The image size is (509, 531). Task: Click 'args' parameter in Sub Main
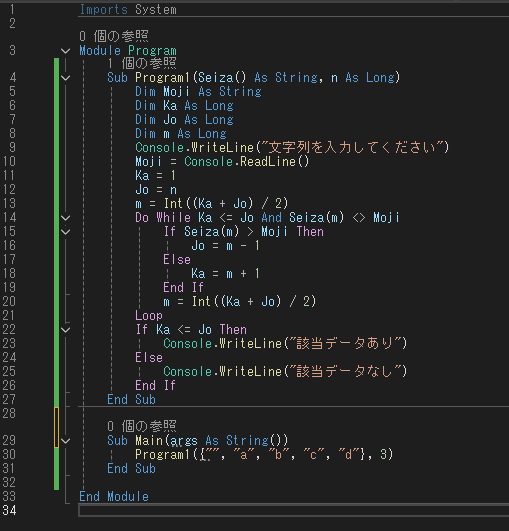coord(184,441)
